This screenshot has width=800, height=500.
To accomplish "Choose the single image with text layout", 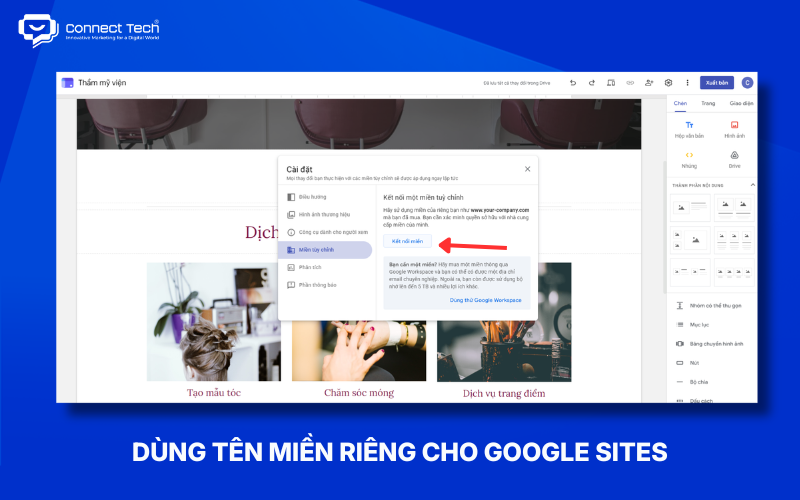I will click(x=690, y=208).
